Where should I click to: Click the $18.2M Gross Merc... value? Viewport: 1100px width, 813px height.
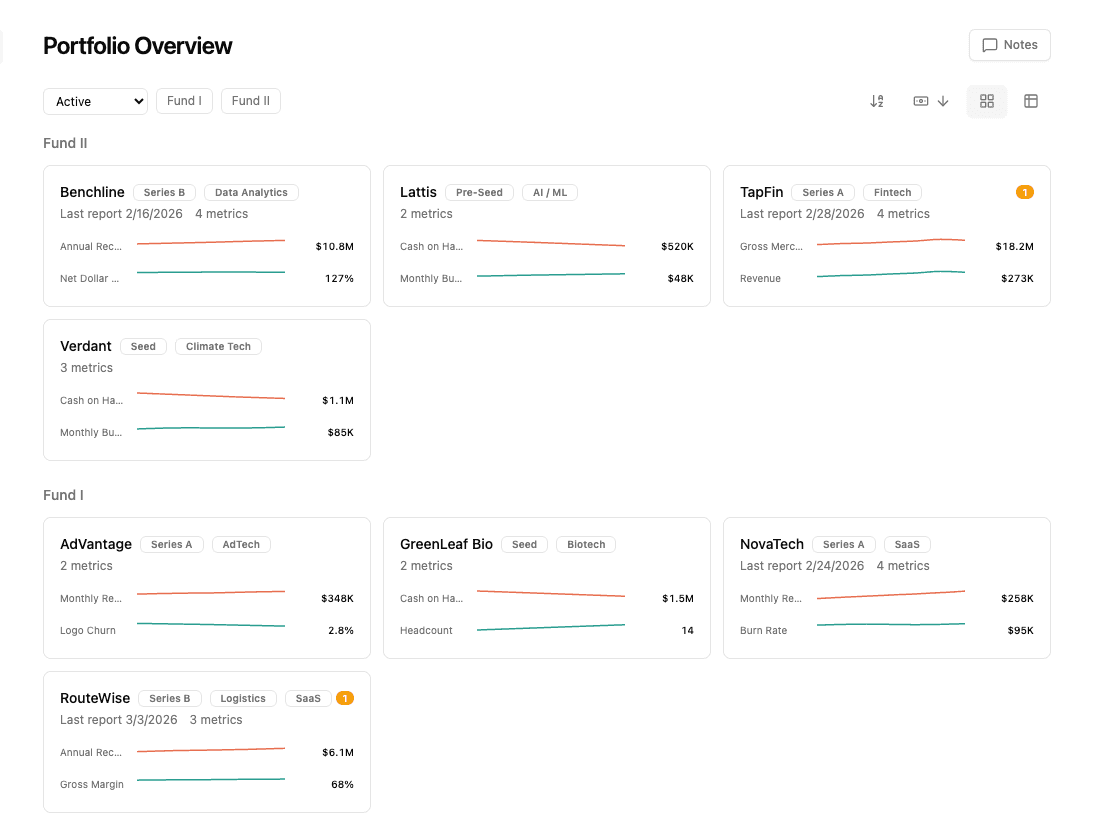[1014, 246]
